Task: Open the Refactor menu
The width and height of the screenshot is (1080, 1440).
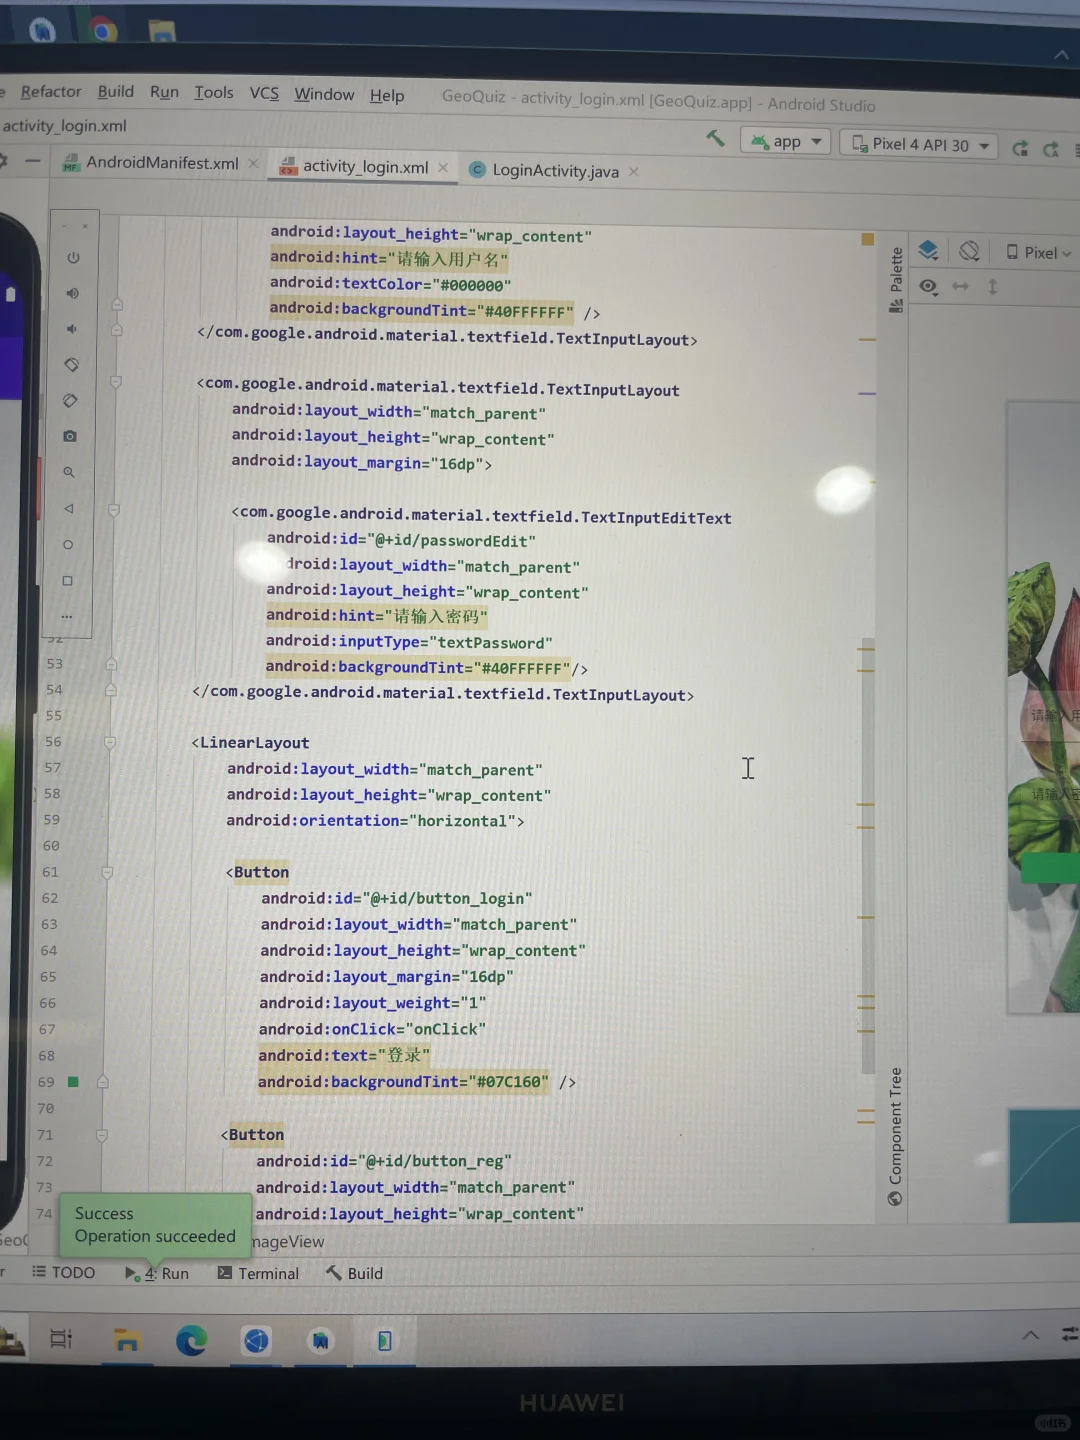Action: (x=51, y=91)
